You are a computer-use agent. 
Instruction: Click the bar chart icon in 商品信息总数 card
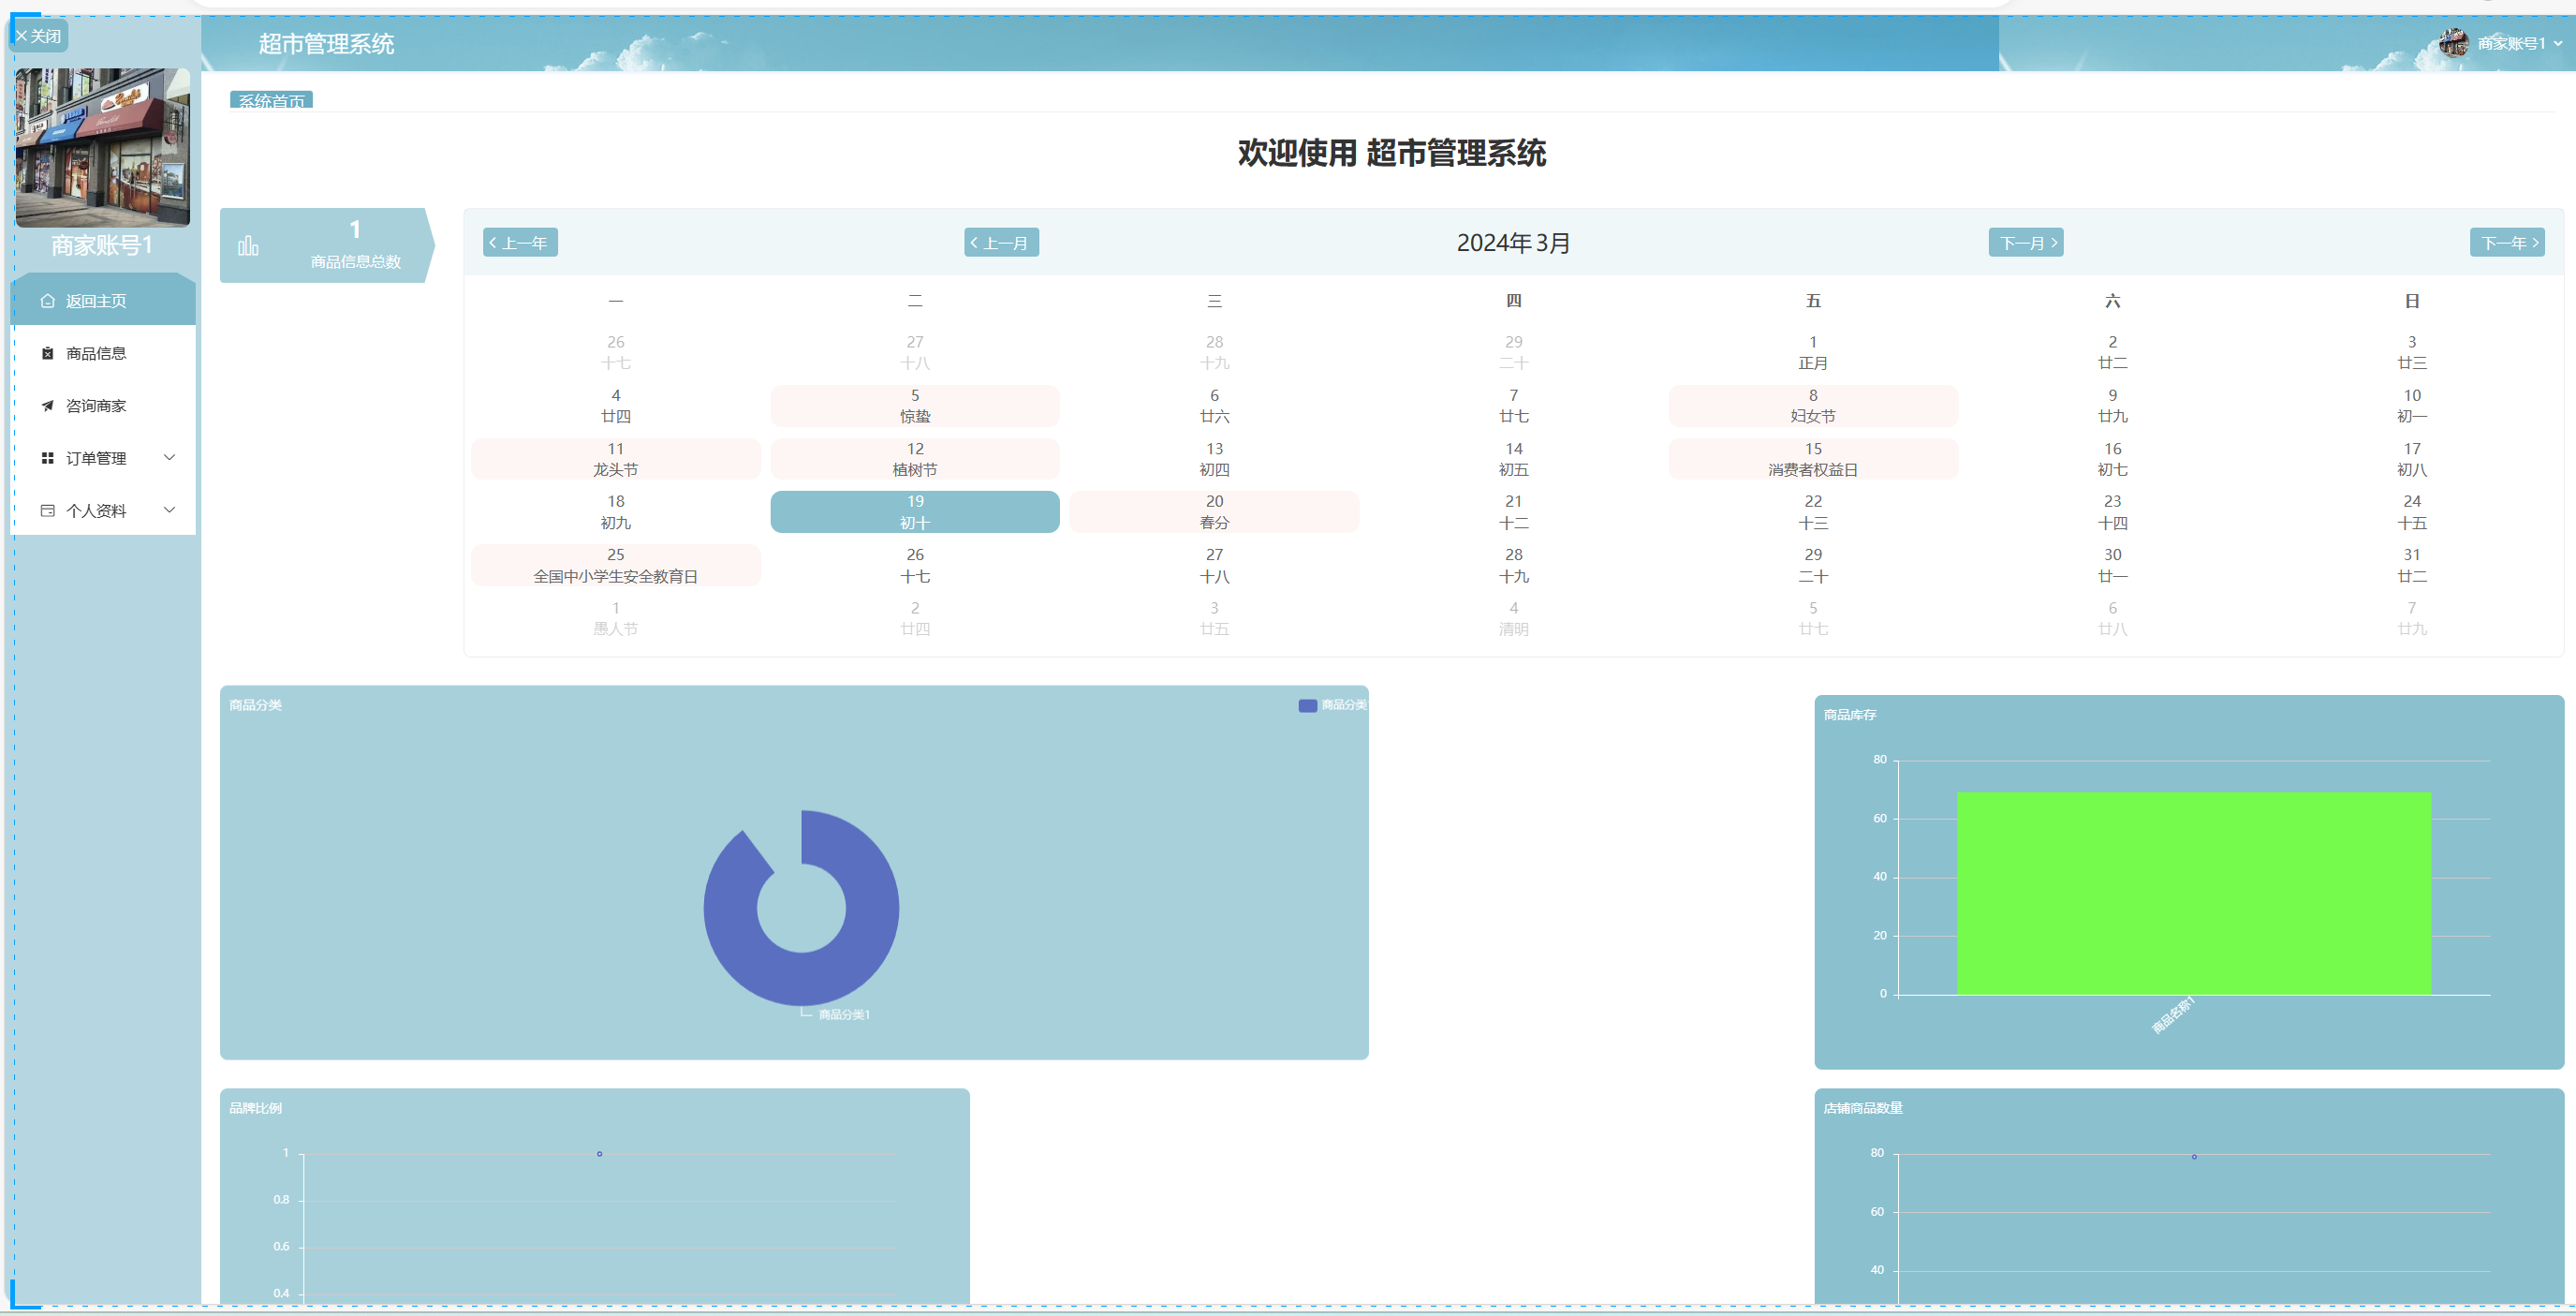(248, 245)
